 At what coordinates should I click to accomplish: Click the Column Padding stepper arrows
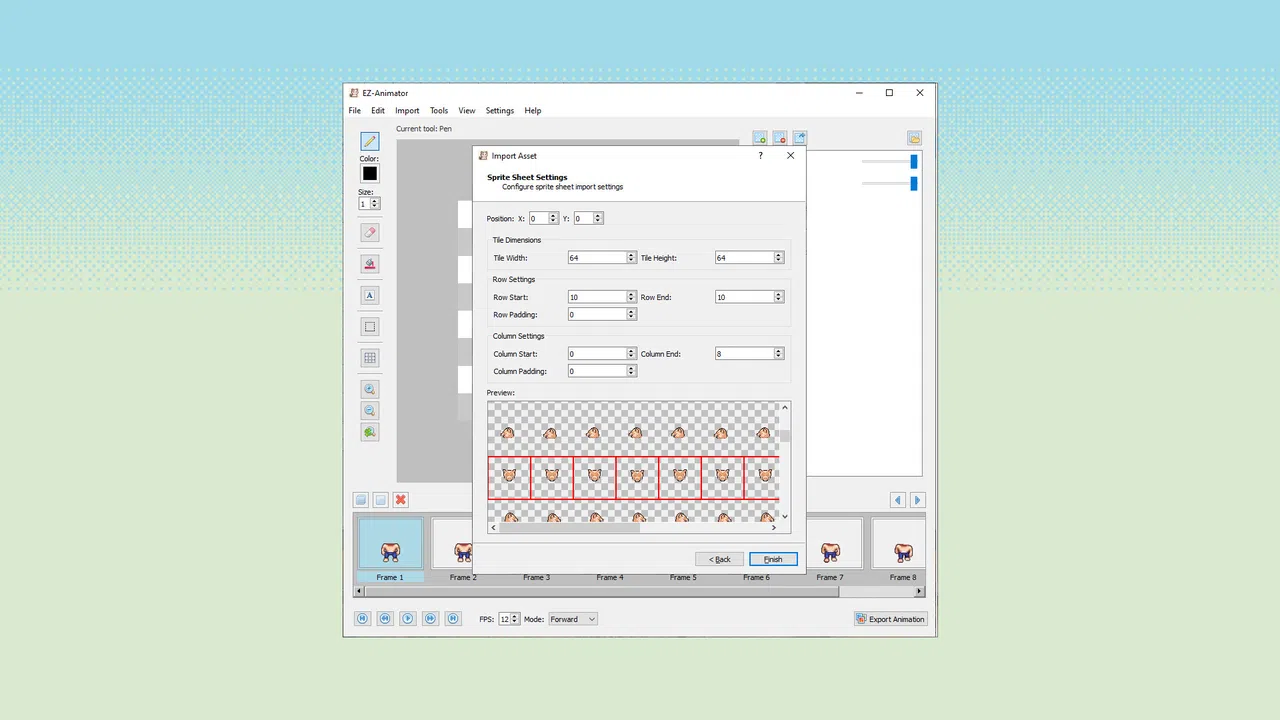[x=632, y=371]
